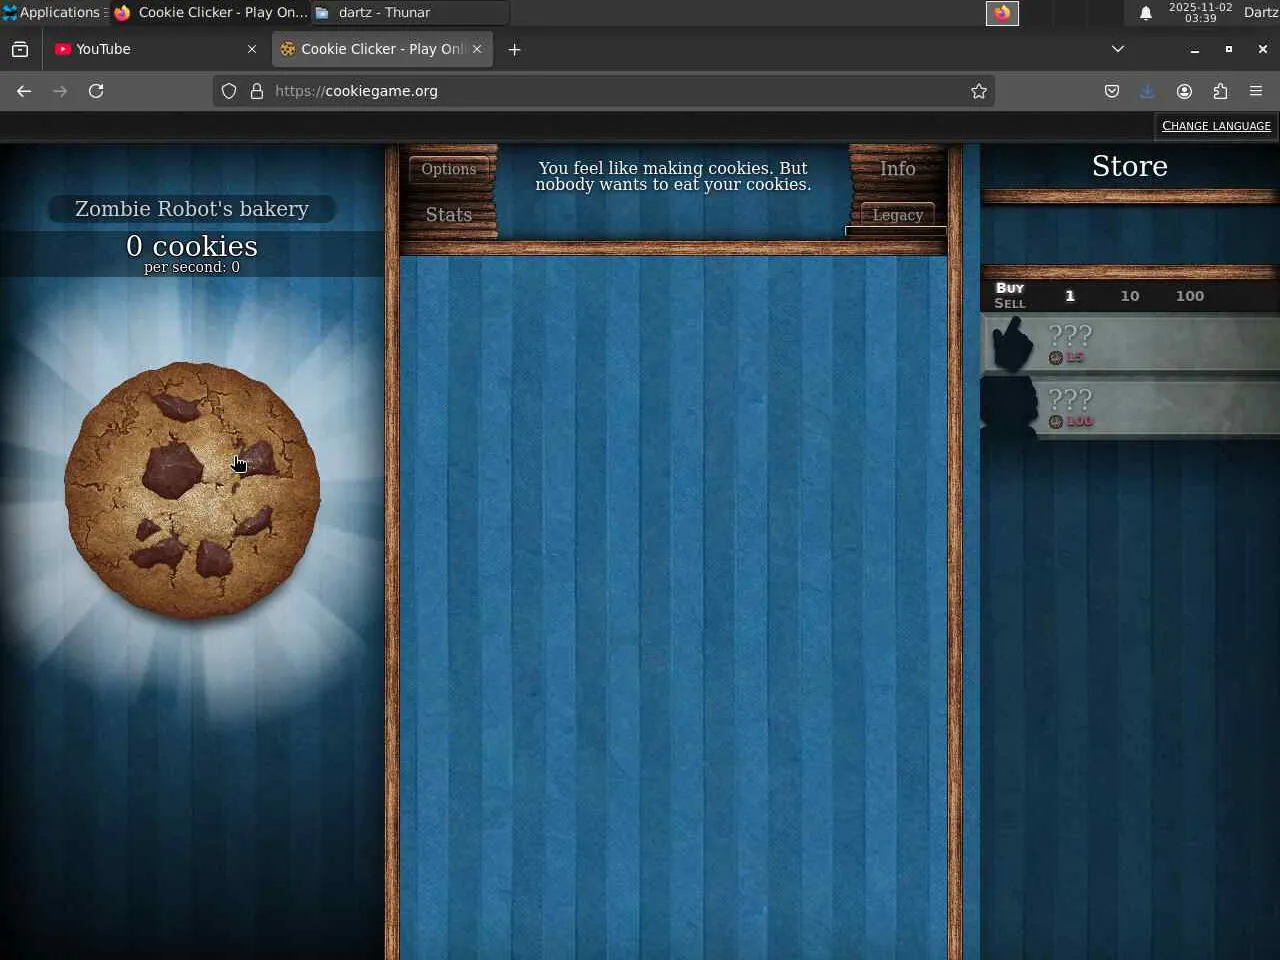Rename bakery via Zombie Robot's bakery title

pyautogui.click(x=192, y=209)
